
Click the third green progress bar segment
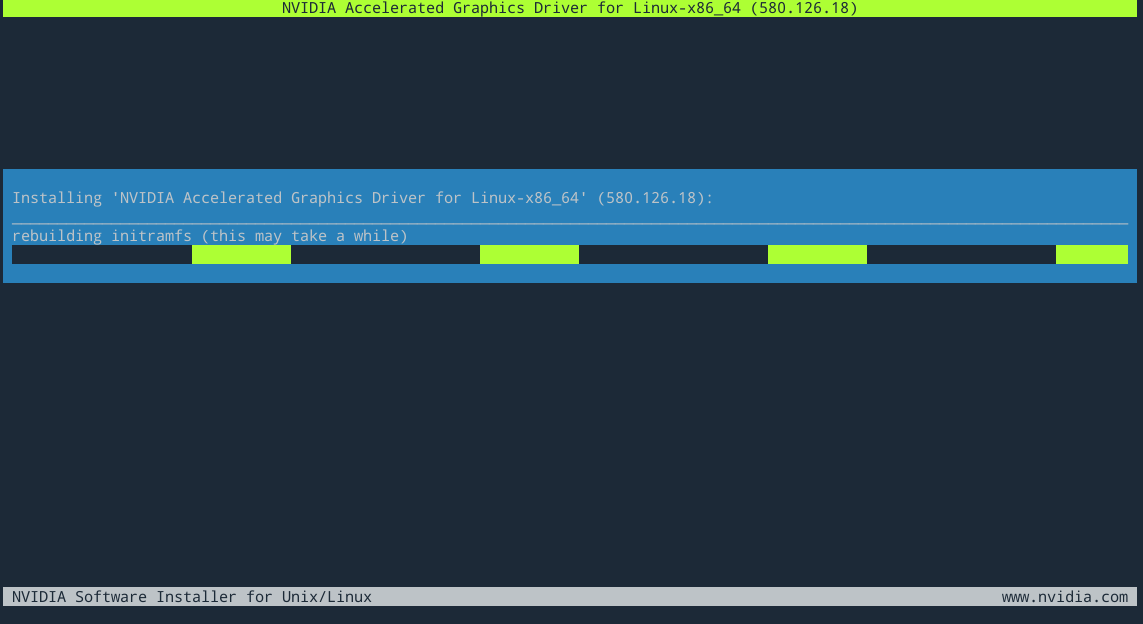(817, 255)
